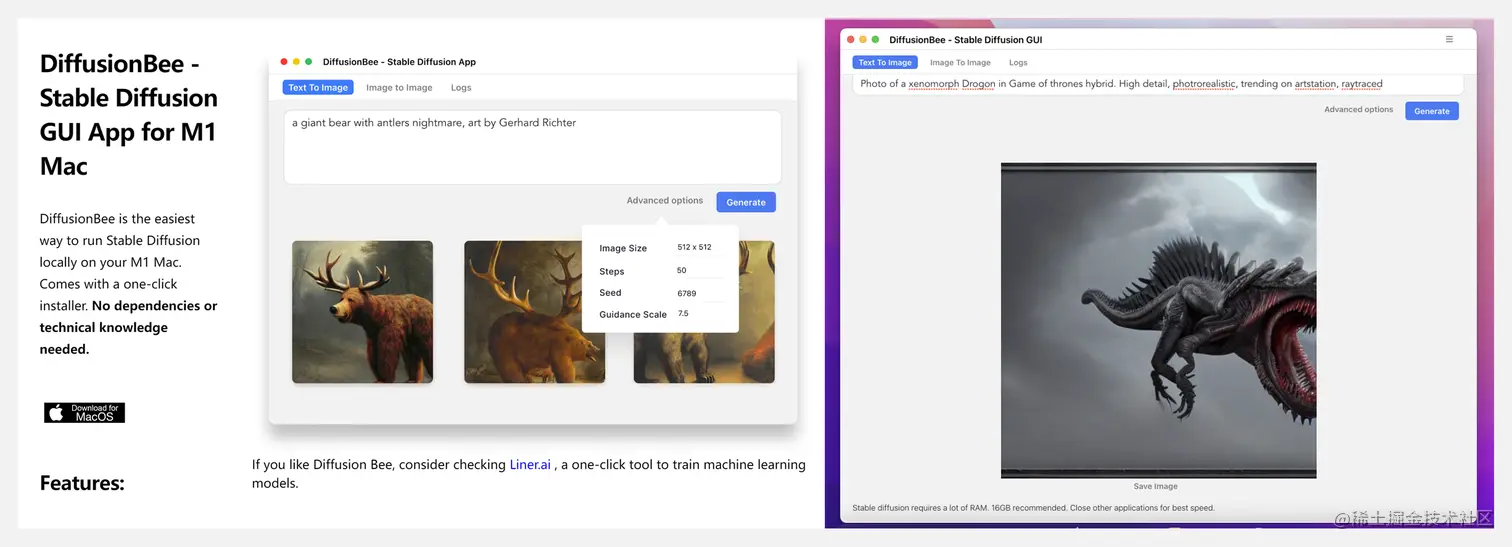
Task: Click Generate in Stable Diffusion GUI window
Action: pyautogui.click(x=1432, y=111)
